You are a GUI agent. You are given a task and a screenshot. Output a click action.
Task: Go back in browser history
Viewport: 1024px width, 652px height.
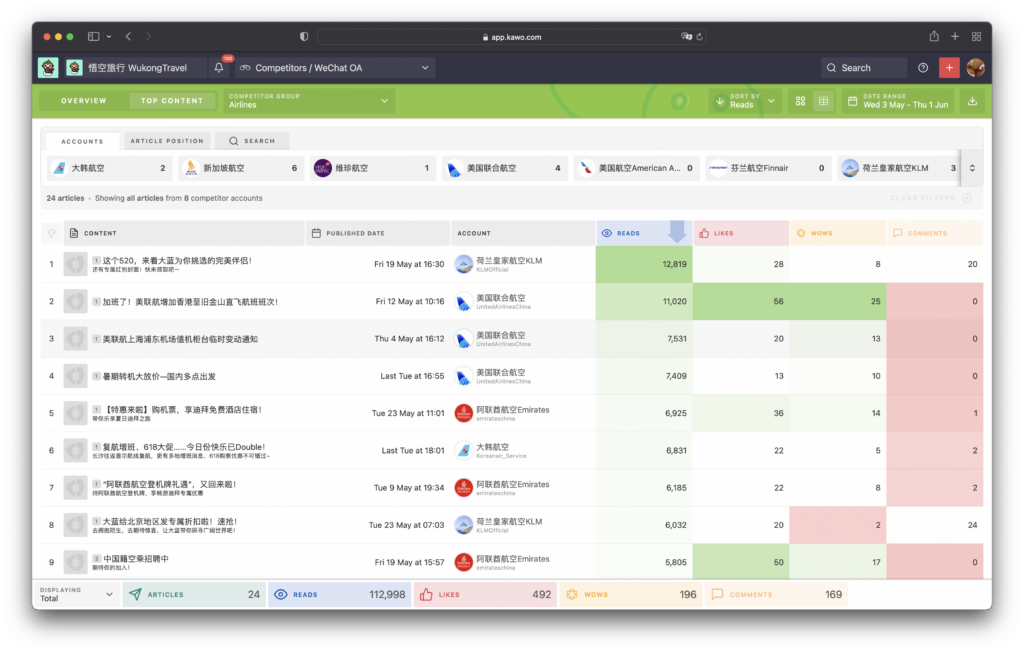pos(129,37)
